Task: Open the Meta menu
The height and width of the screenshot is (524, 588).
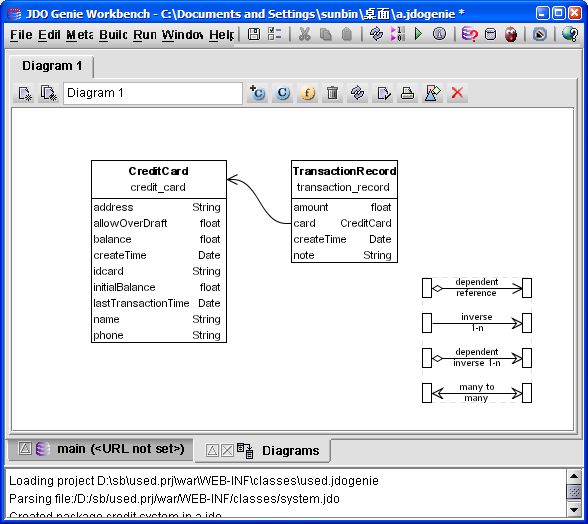Action: point(80,35)
